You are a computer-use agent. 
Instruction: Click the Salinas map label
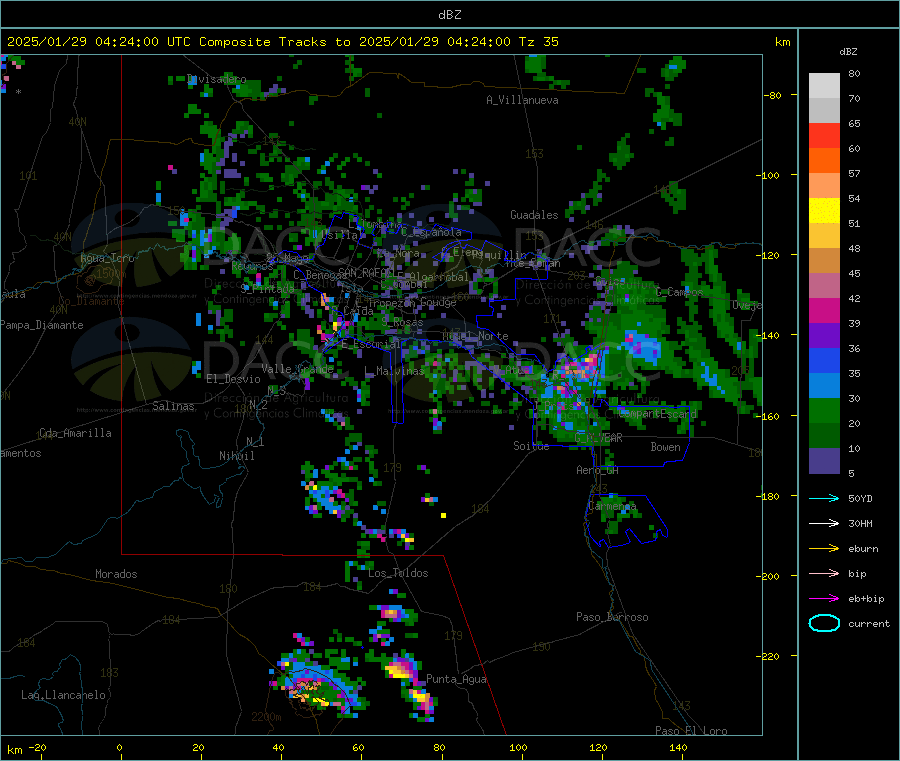tap(173, 406)
